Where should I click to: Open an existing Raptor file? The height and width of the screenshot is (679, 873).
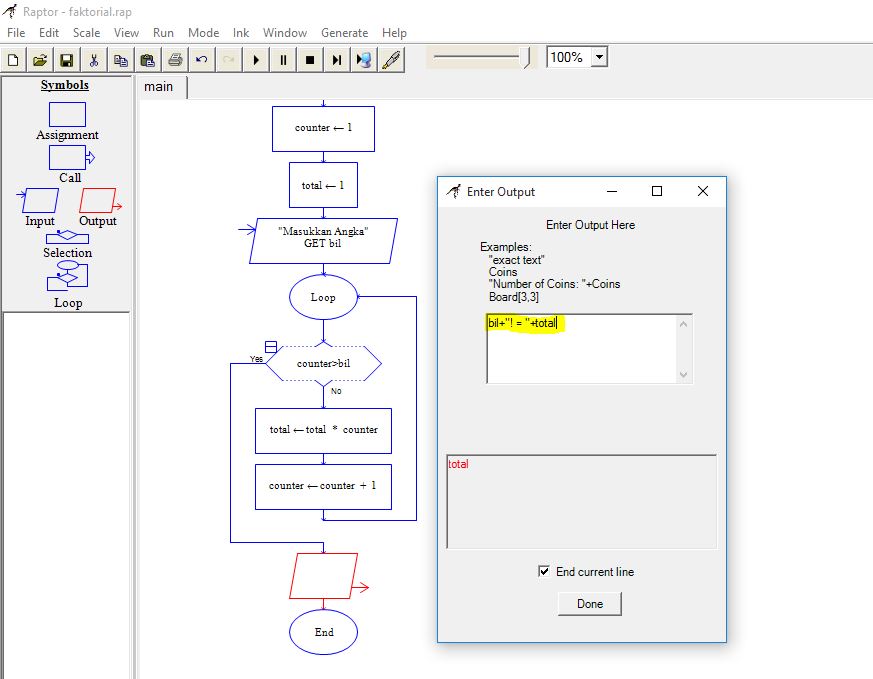pyautogui.click(x=40, y=59)
